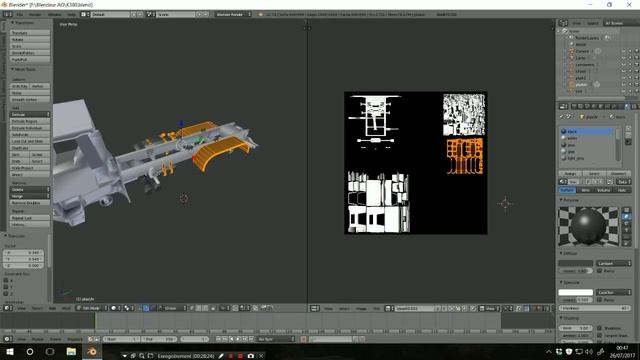The width and height of the screenshot is (640, 360).
Task: Open the Mesh menu in 3D view header
Action: coord(66,309)
